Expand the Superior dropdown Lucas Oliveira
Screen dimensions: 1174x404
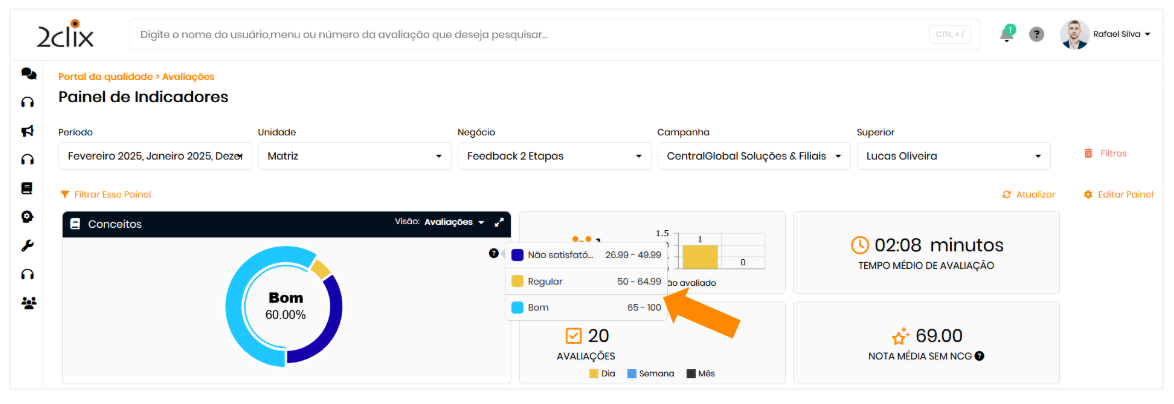point(953,156)
